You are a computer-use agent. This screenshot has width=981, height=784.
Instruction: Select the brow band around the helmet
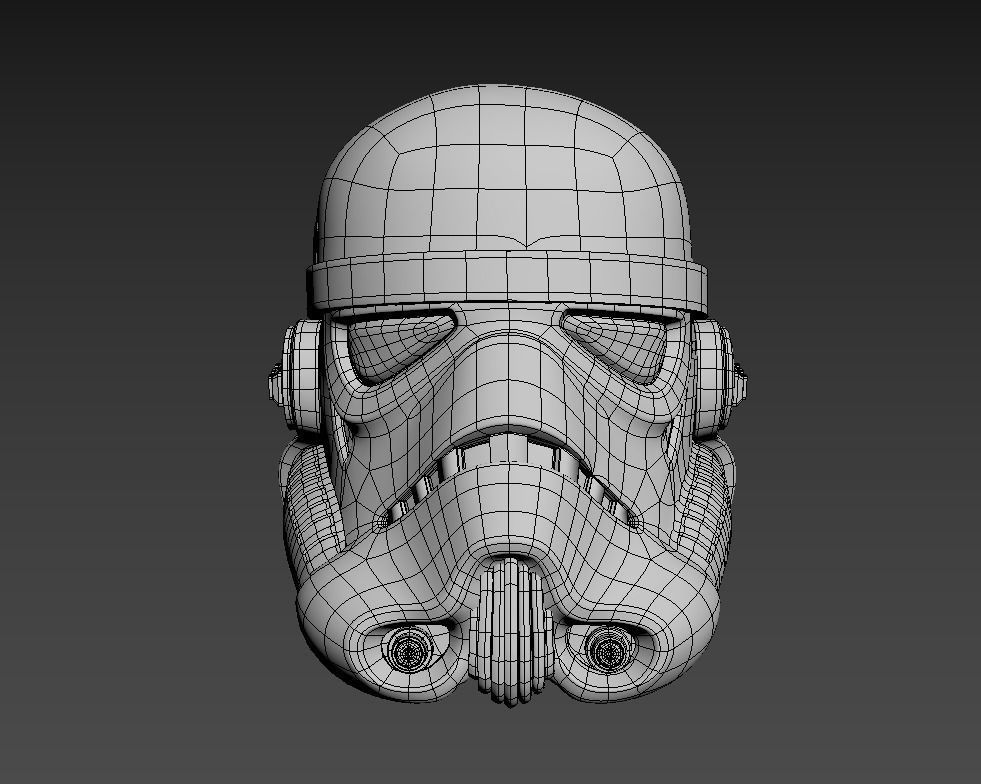pos(507,283)
